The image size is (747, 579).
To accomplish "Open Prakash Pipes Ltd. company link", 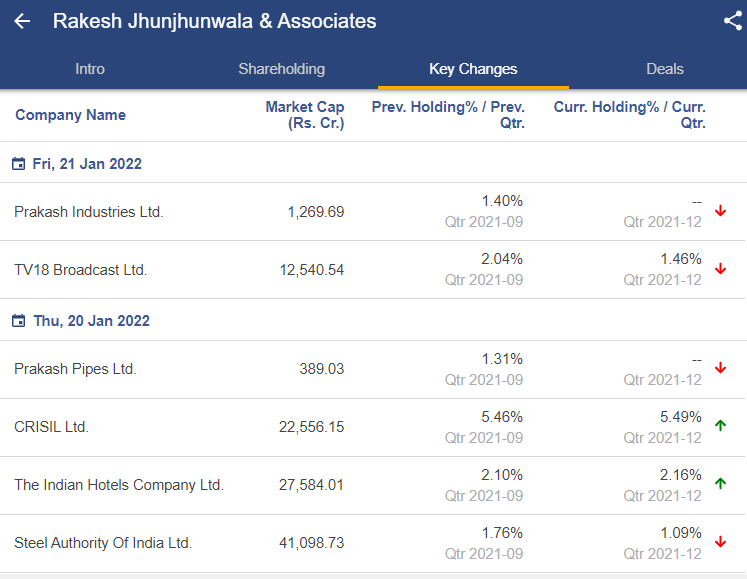I will pyautogui.click(x=75, y=369).
